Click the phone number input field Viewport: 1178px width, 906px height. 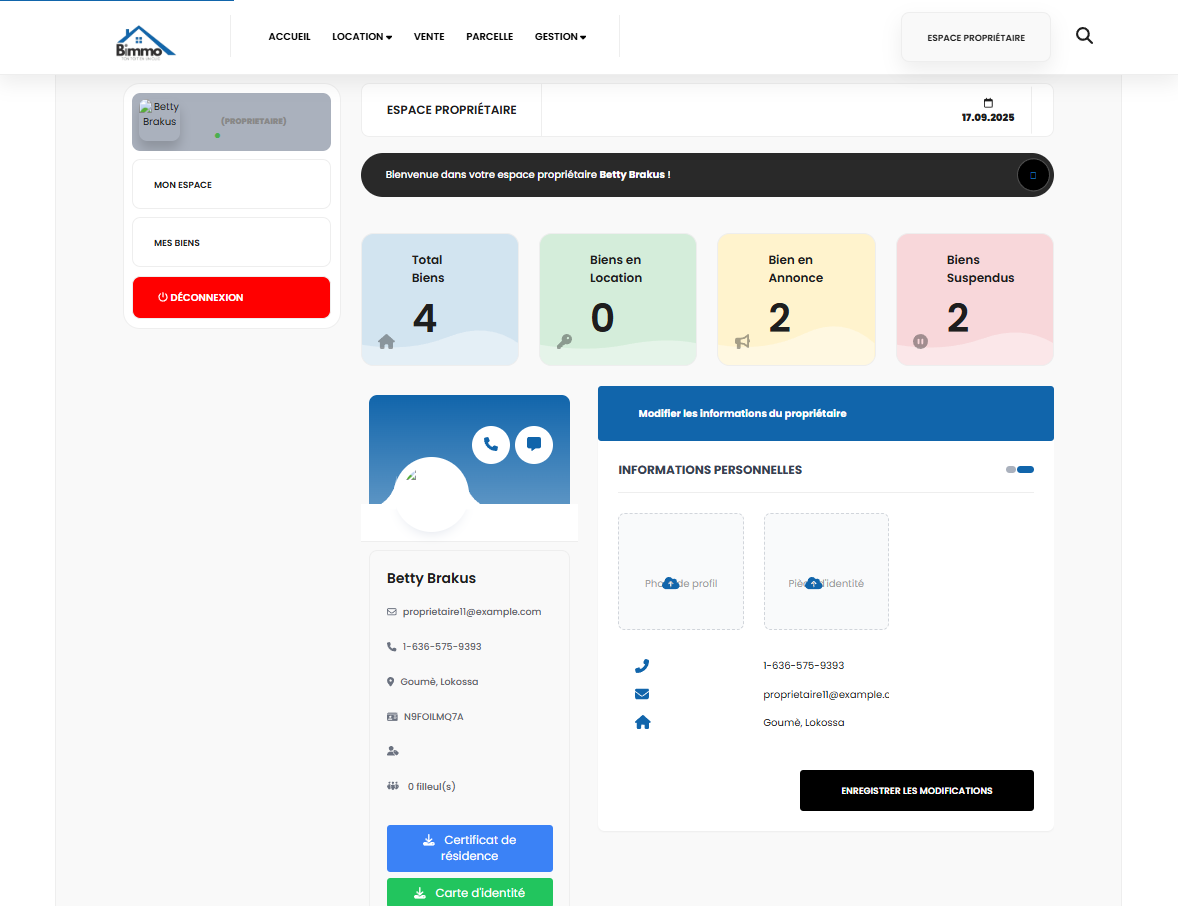(825, 666)
